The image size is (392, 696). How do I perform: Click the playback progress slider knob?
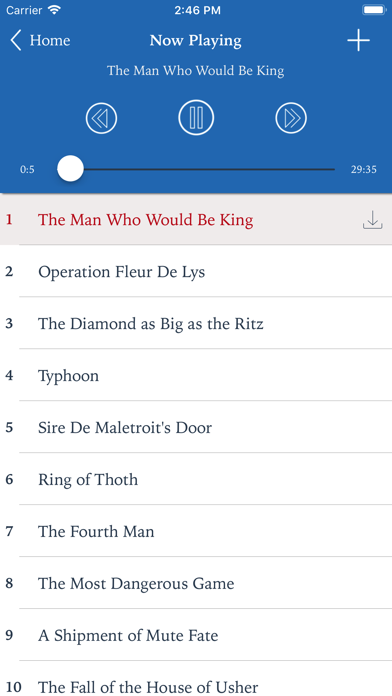(71, 169)
